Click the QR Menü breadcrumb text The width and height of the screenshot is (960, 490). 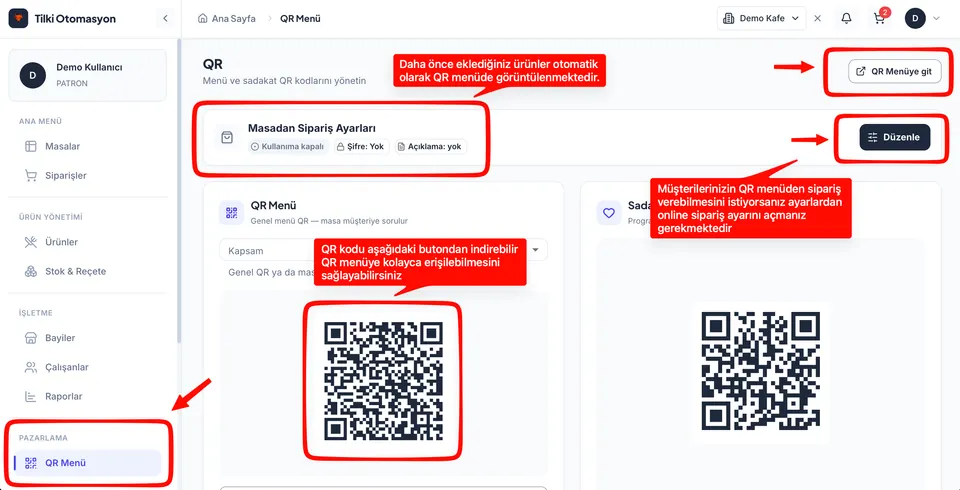tap(301, 18)
